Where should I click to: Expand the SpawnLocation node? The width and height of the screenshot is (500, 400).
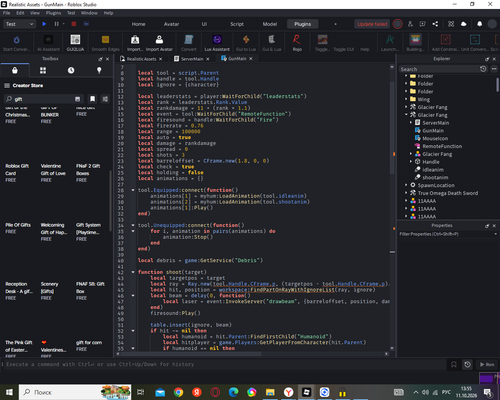click(x=406, y=185)
